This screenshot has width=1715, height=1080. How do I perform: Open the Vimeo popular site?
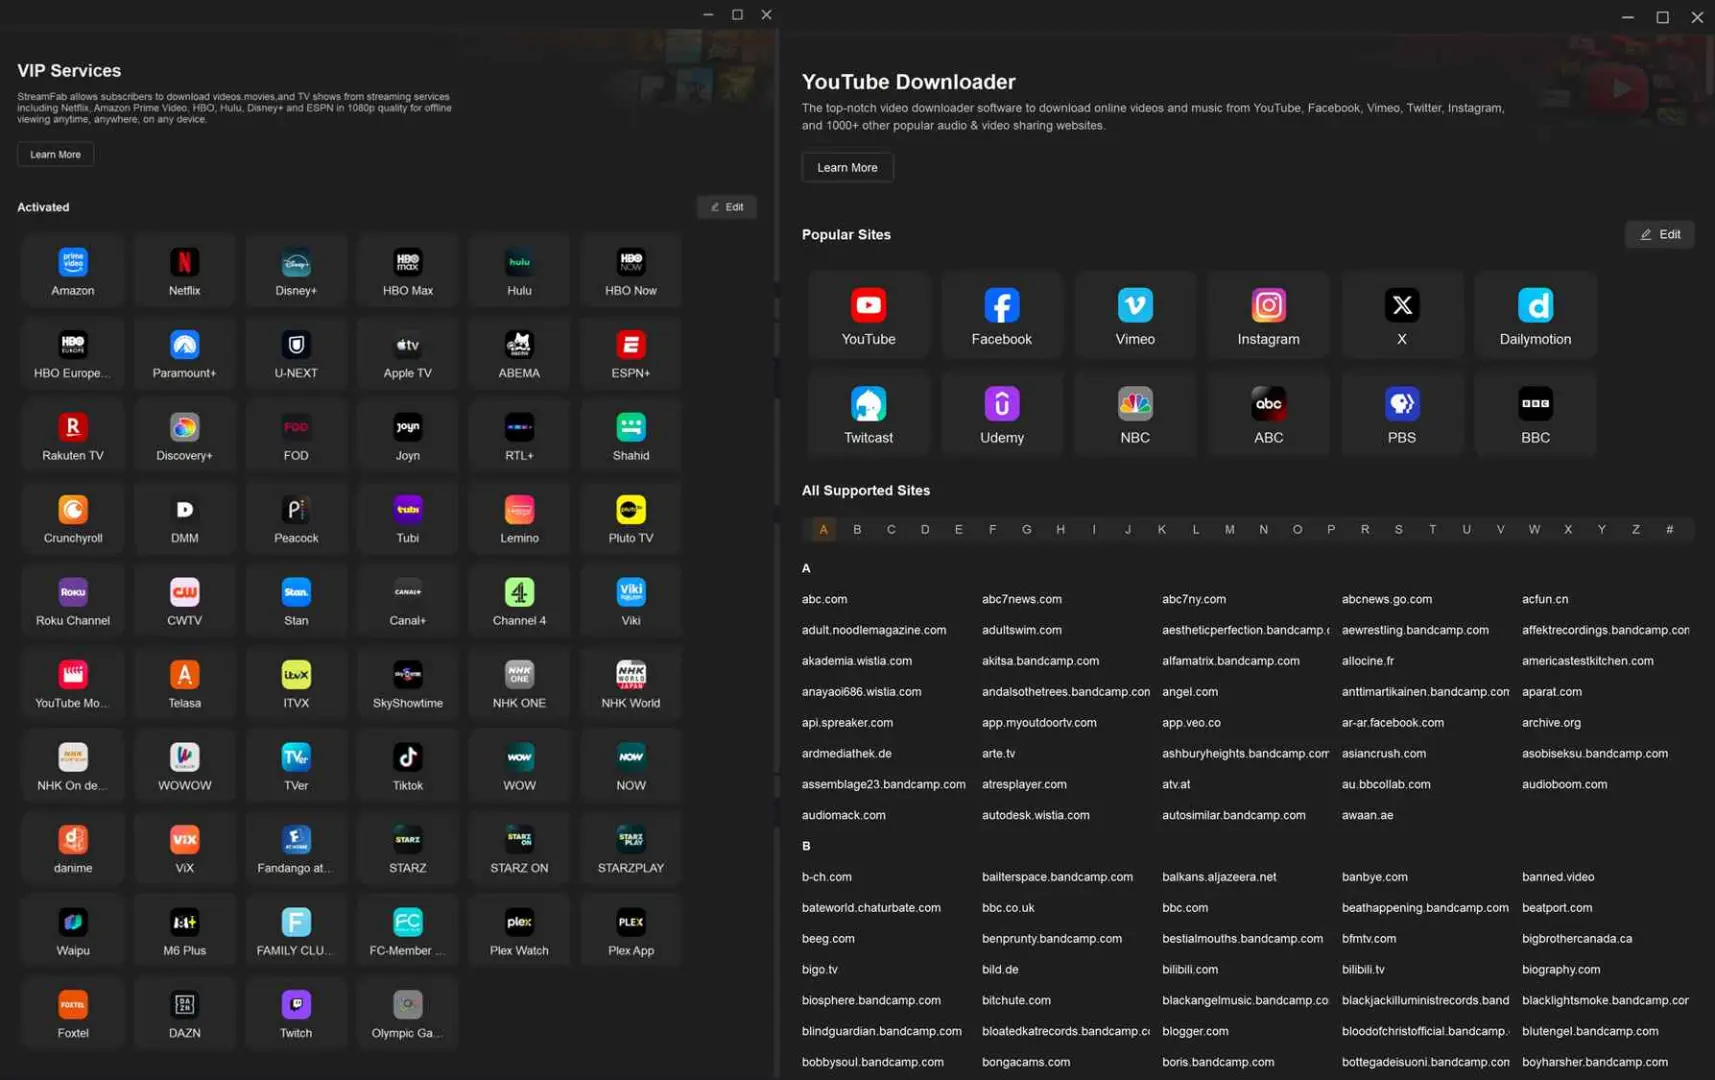[1135, 315]
